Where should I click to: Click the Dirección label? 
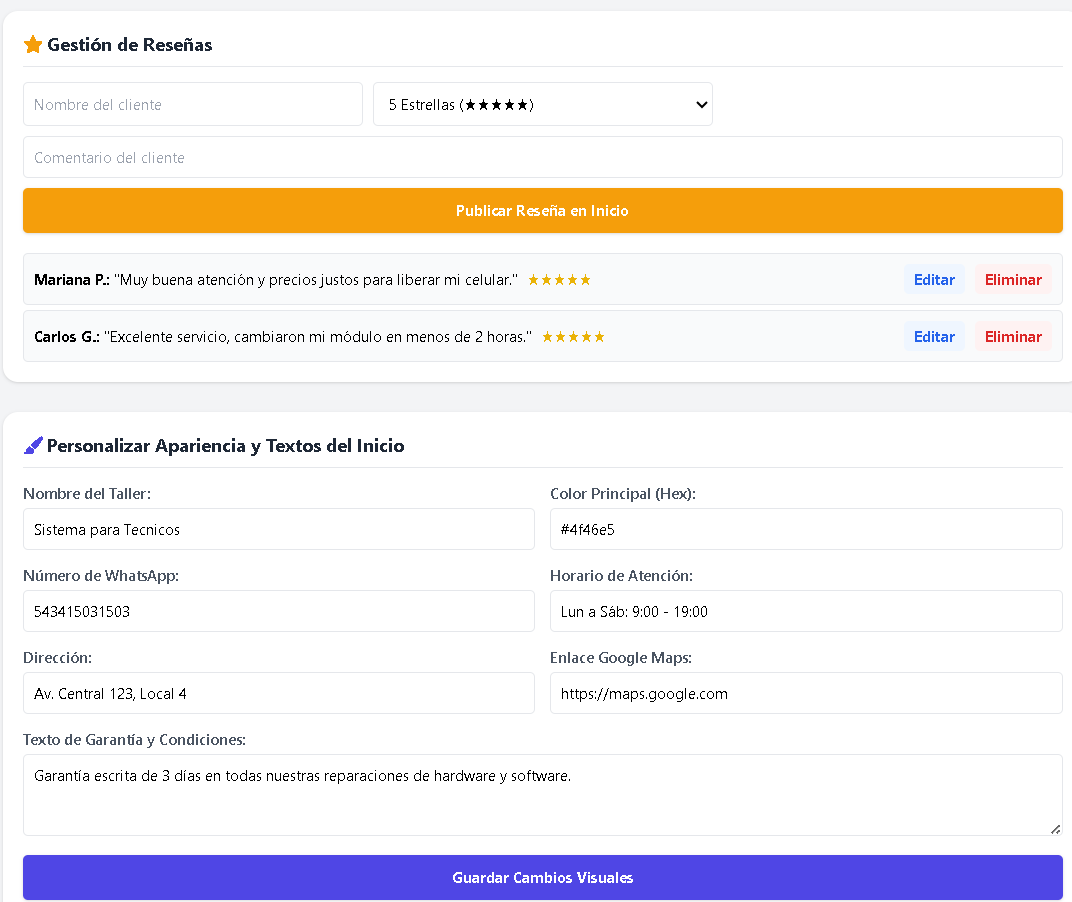point(57,658)
